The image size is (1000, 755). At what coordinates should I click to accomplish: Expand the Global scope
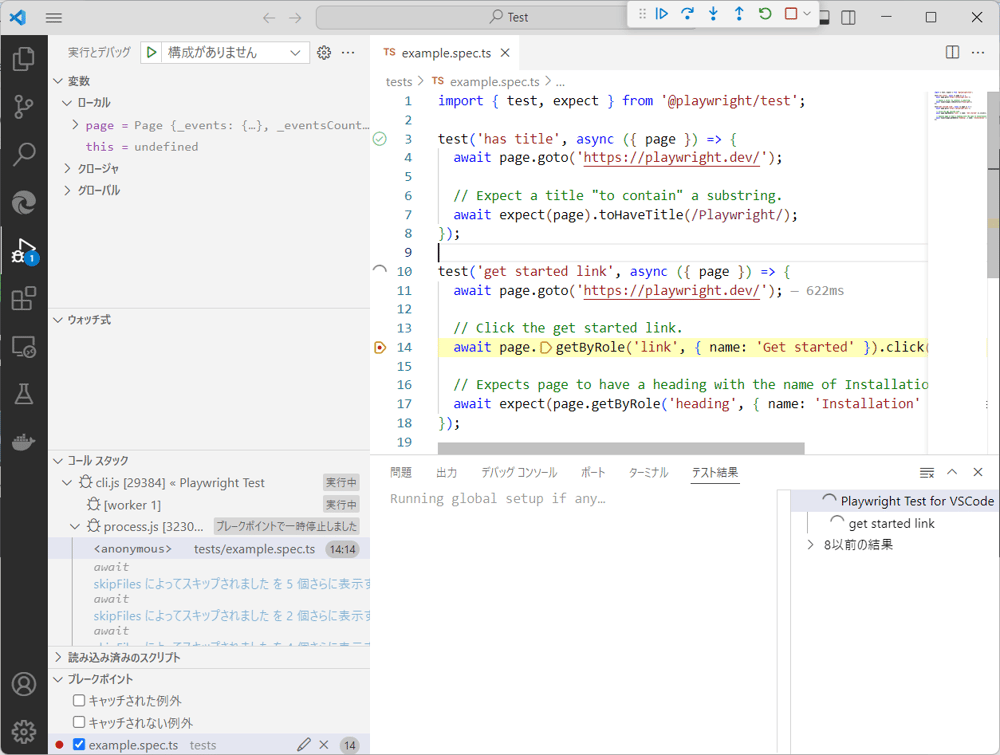click(x=67, y=190)
